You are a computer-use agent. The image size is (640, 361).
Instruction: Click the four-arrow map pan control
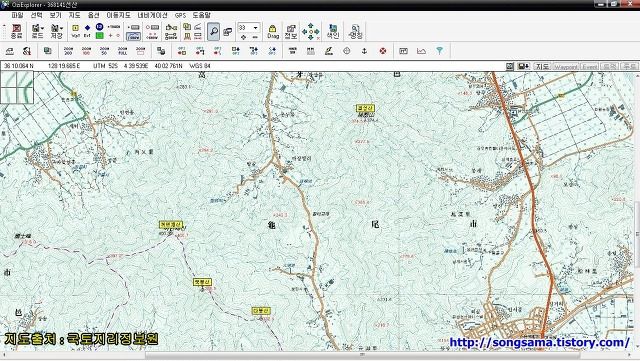(x=311, y=31)
